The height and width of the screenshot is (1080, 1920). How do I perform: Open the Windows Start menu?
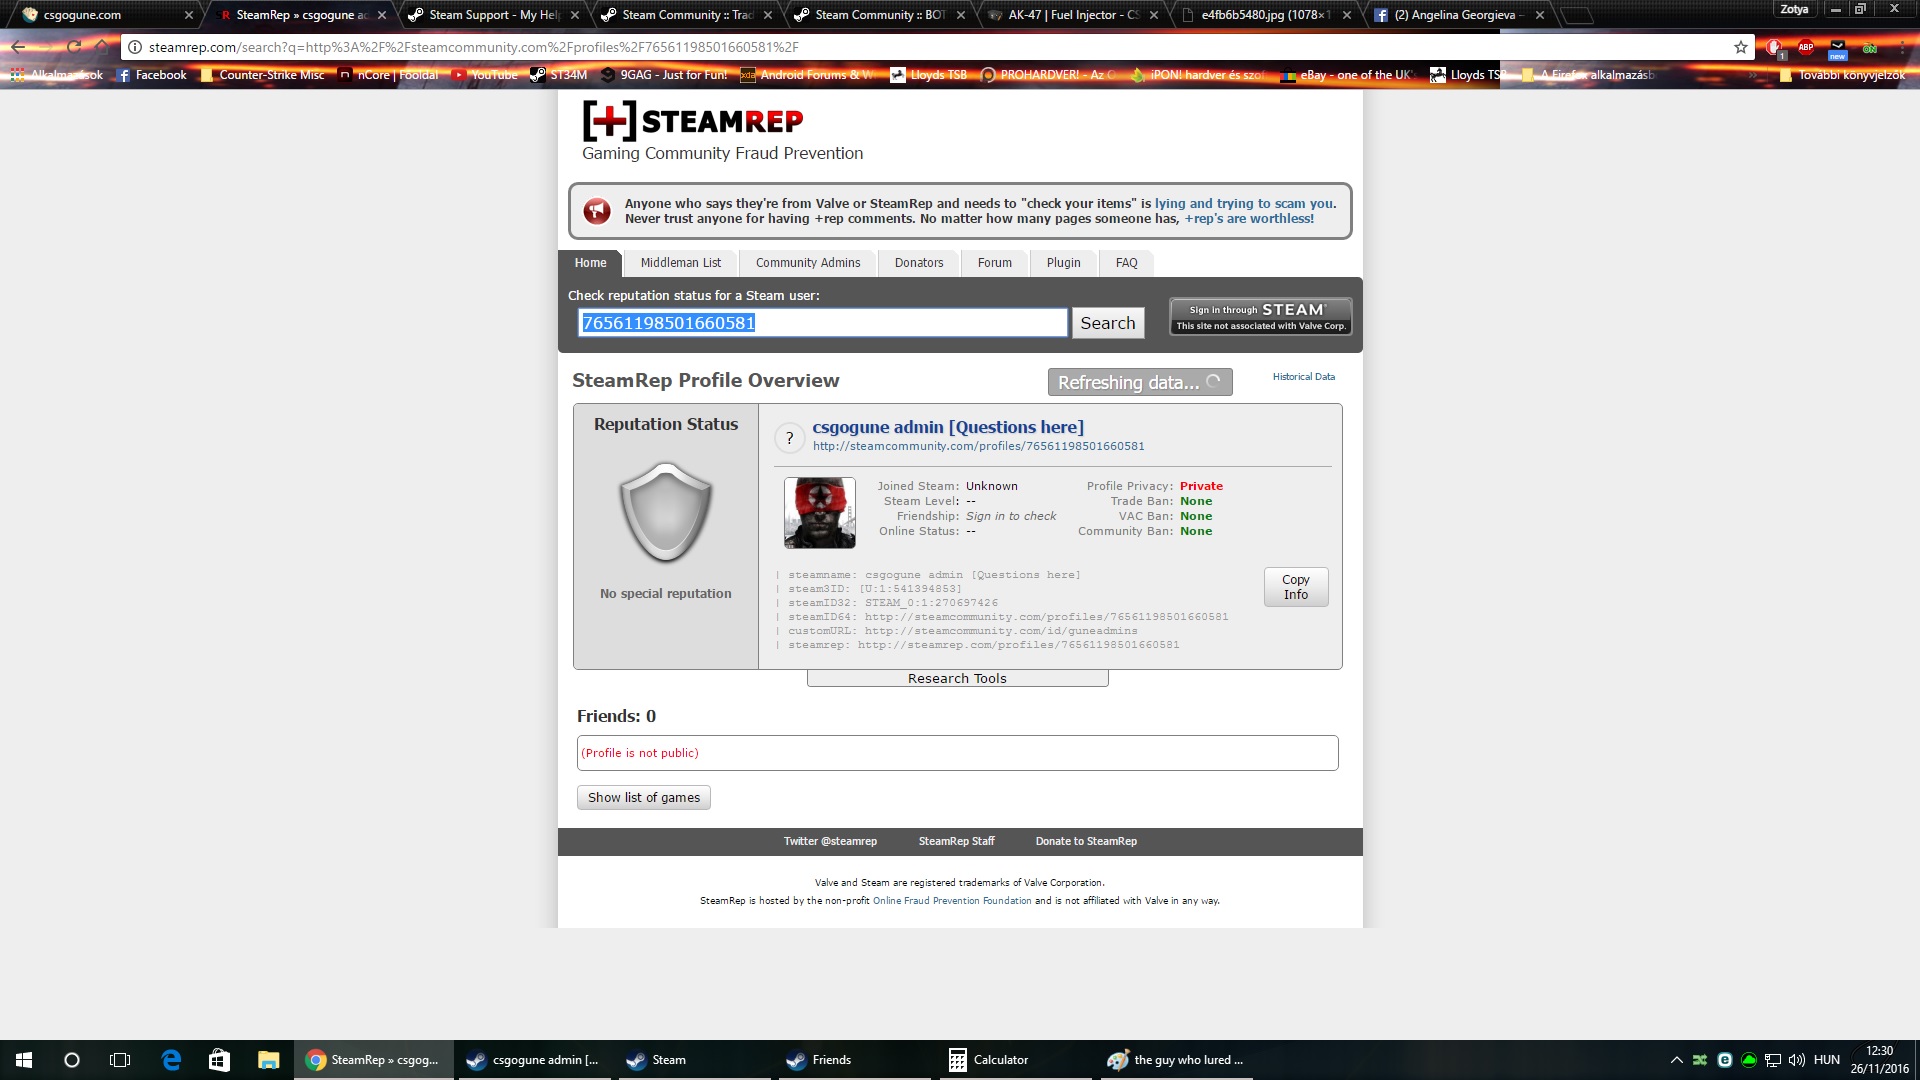[24, 1060]
